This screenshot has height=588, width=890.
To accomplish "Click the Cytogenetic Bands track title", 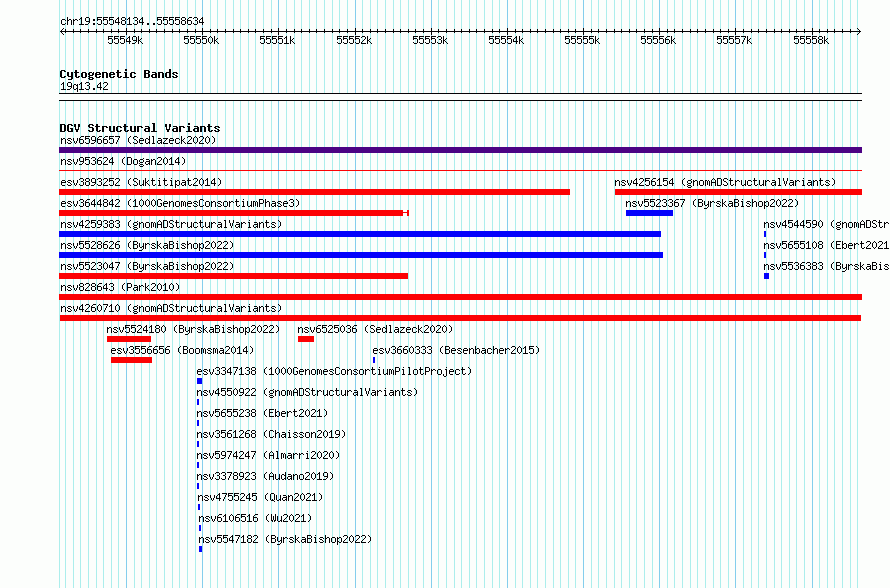I will pyautogui.click(x=119, y=74).
